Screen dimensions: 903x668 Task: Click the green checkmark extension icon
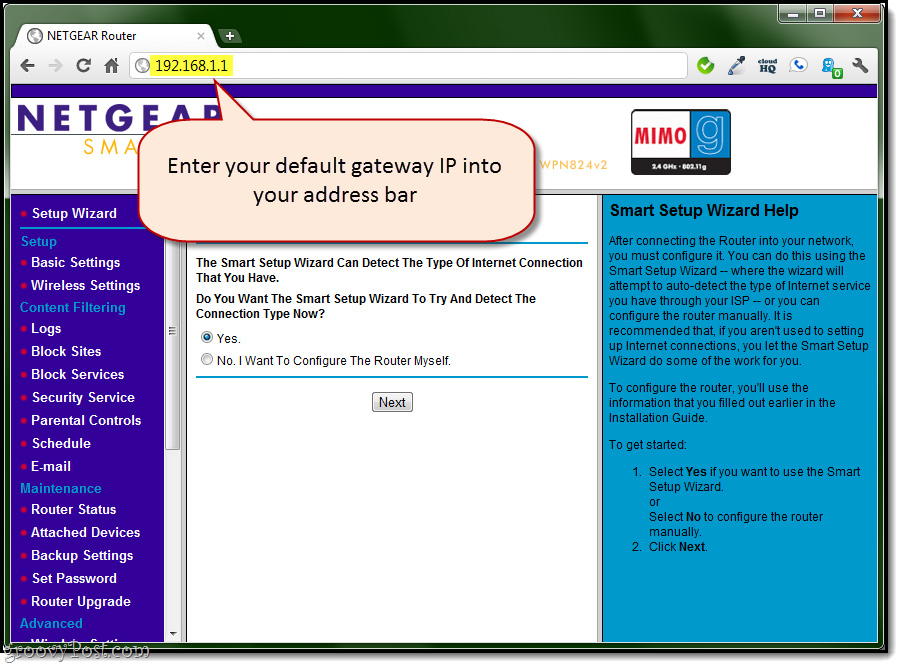click(x=706, y=64)
